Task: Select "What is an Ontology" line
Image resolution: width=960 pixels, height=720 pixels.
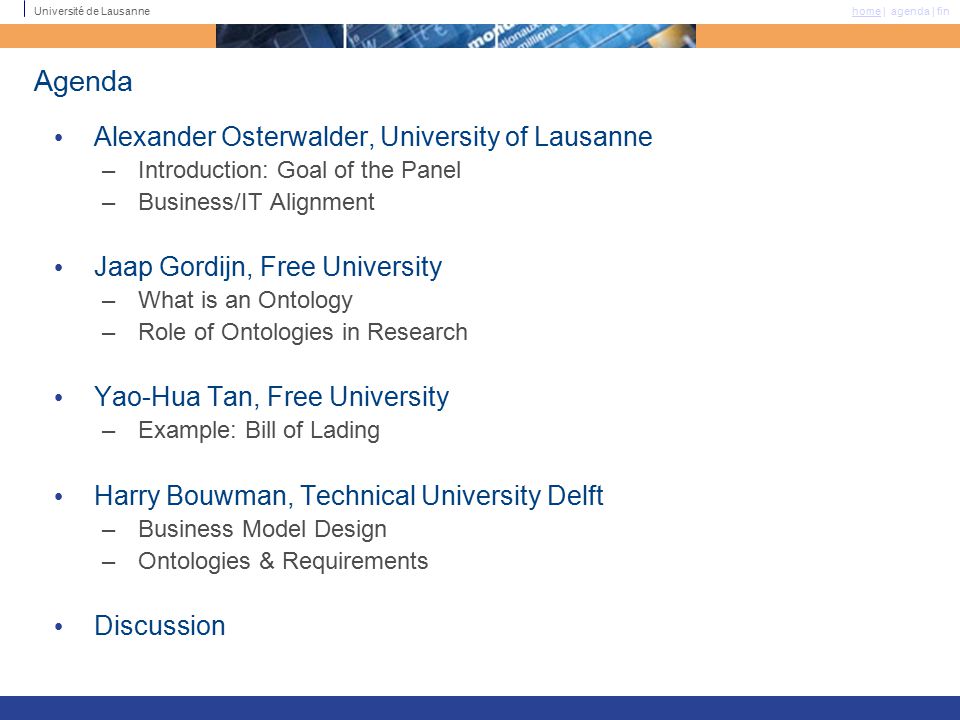Action: (246, 300)
